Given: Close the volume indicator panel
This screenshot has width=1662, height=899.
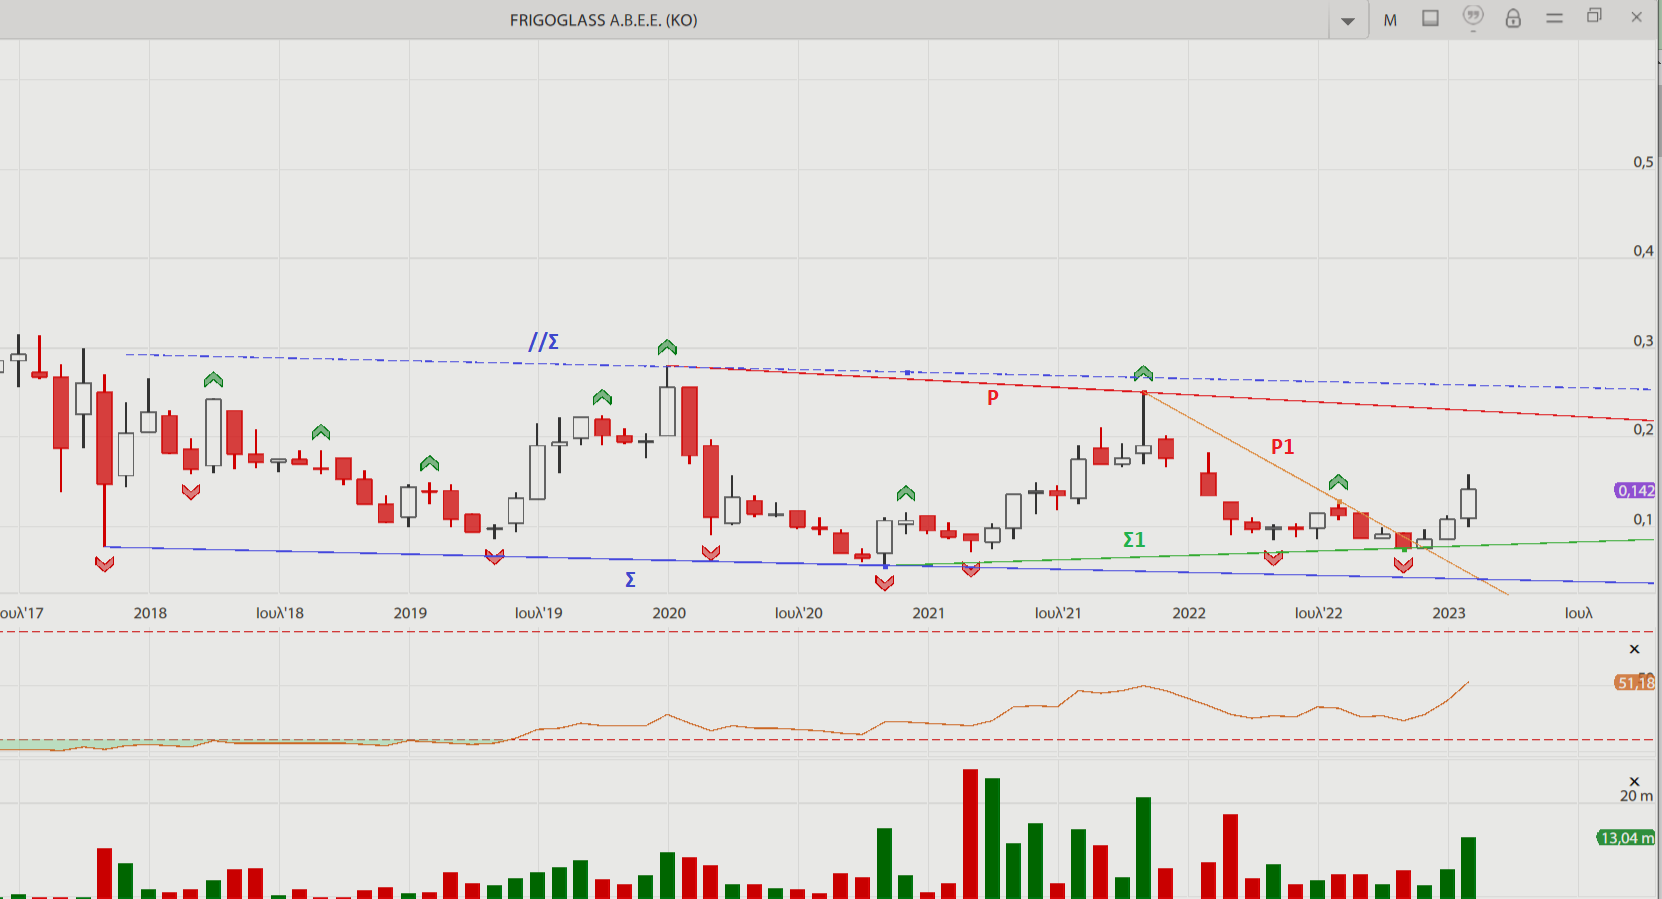Looking at the screenshot, I should (1635, 782).
